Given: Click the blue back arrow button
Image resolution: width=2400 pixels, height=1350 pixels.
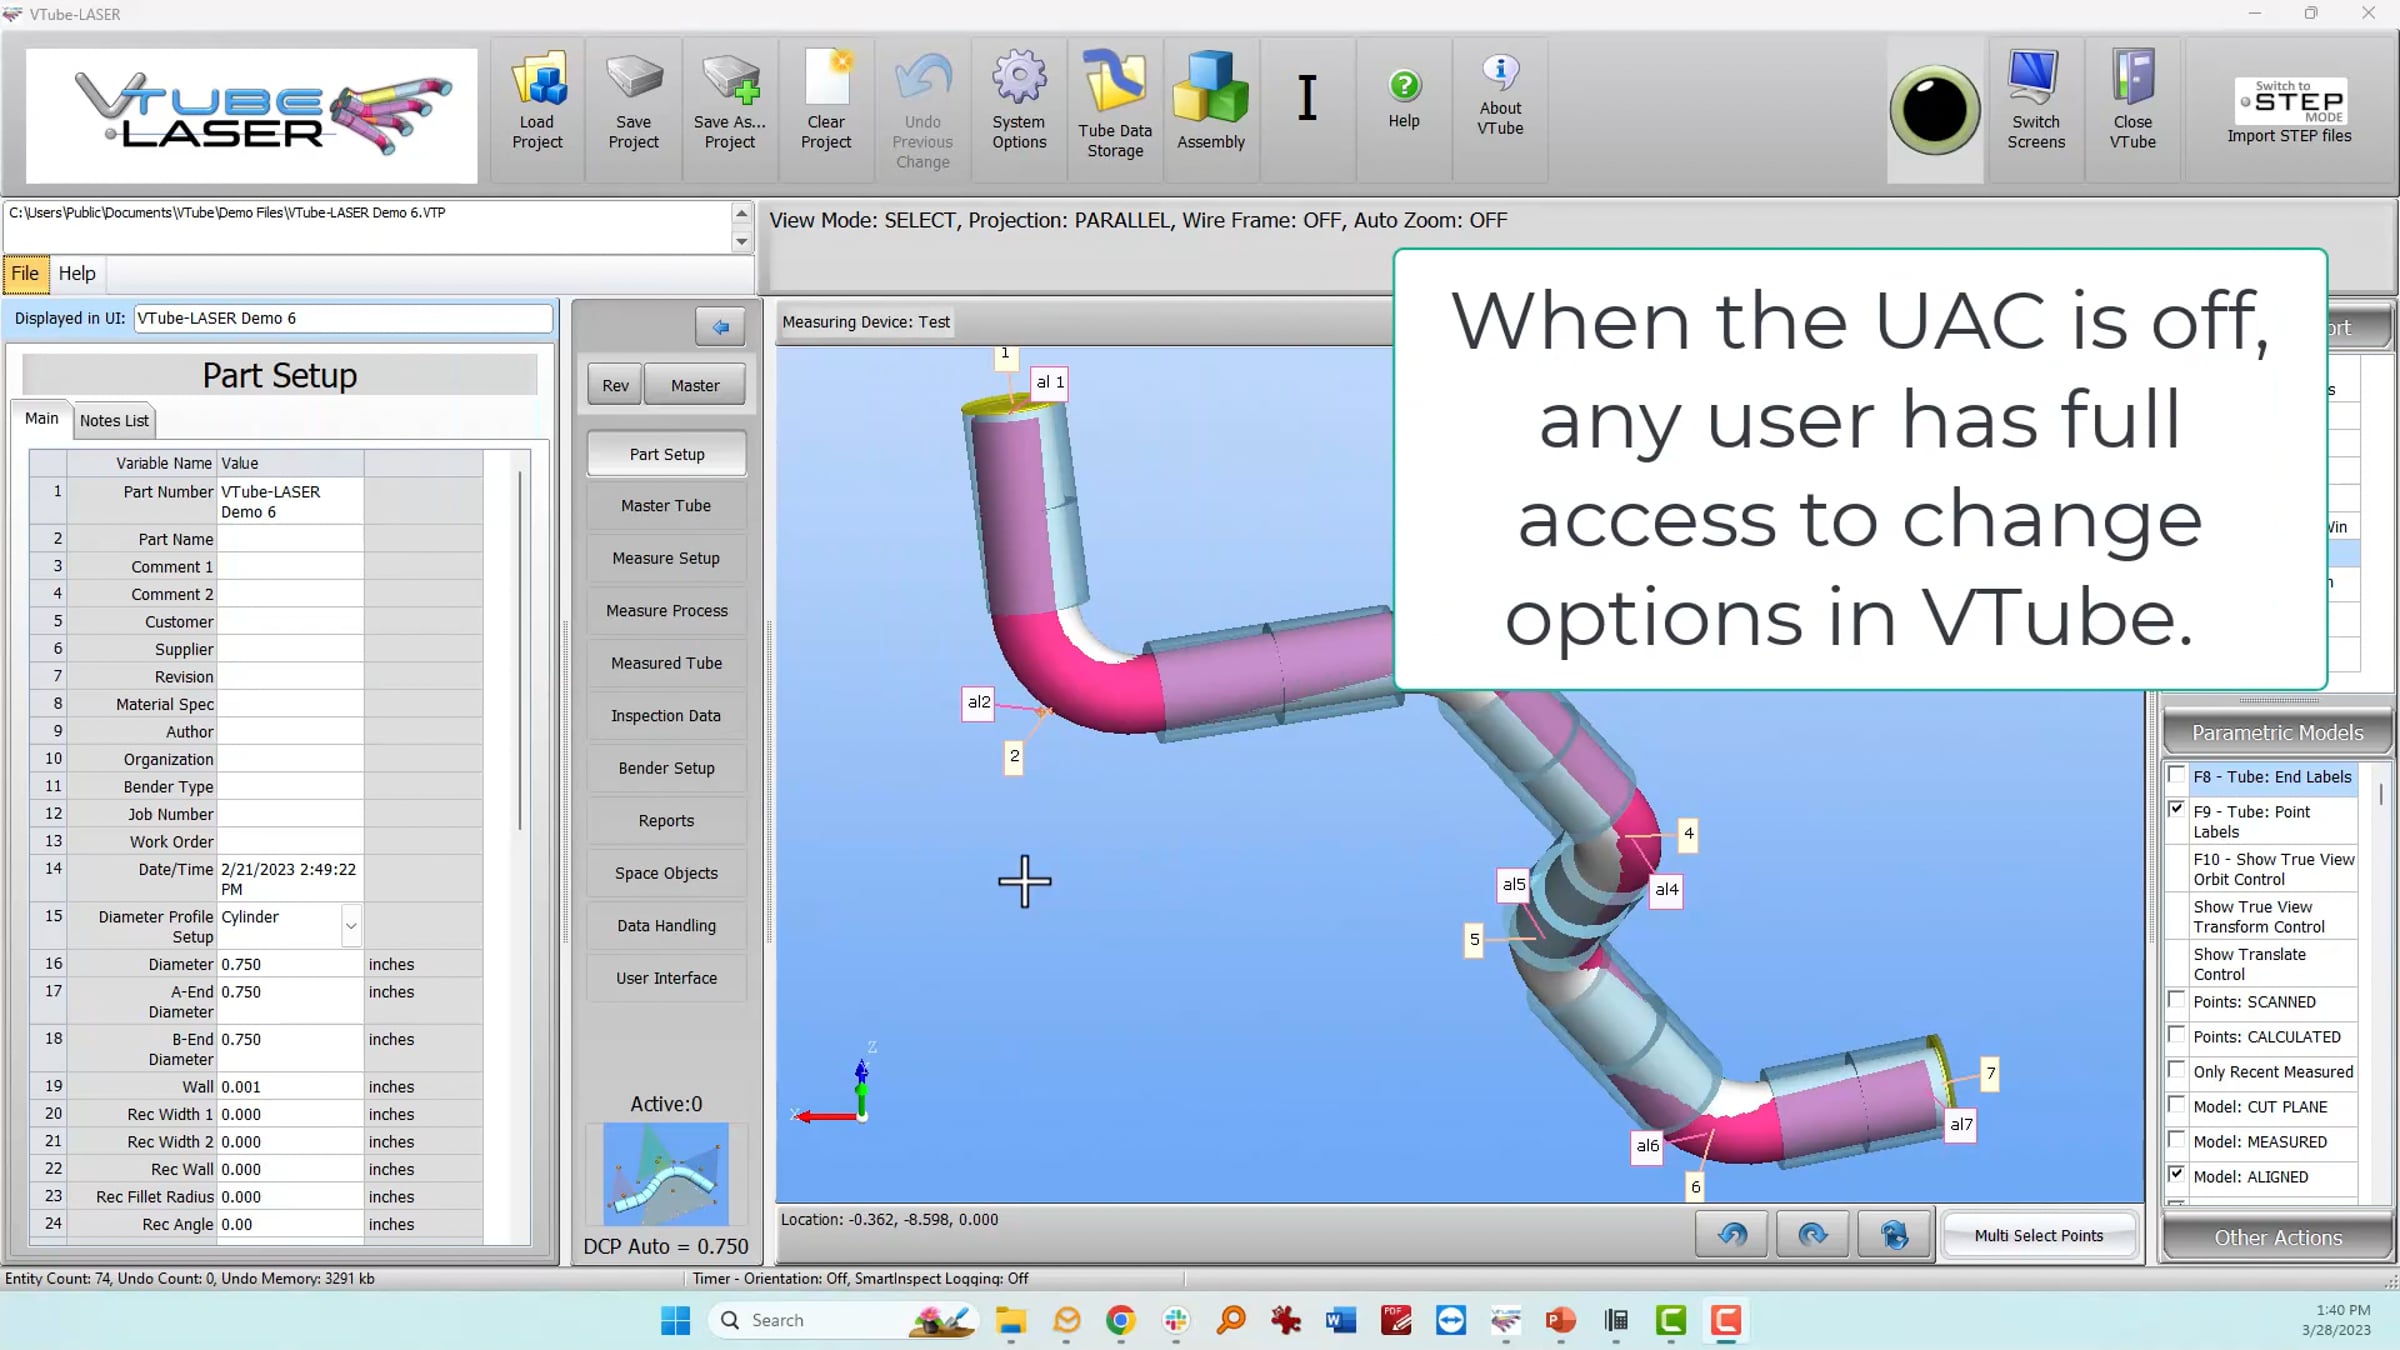Looking at the screenshot, I should click(x=720, y=327).
